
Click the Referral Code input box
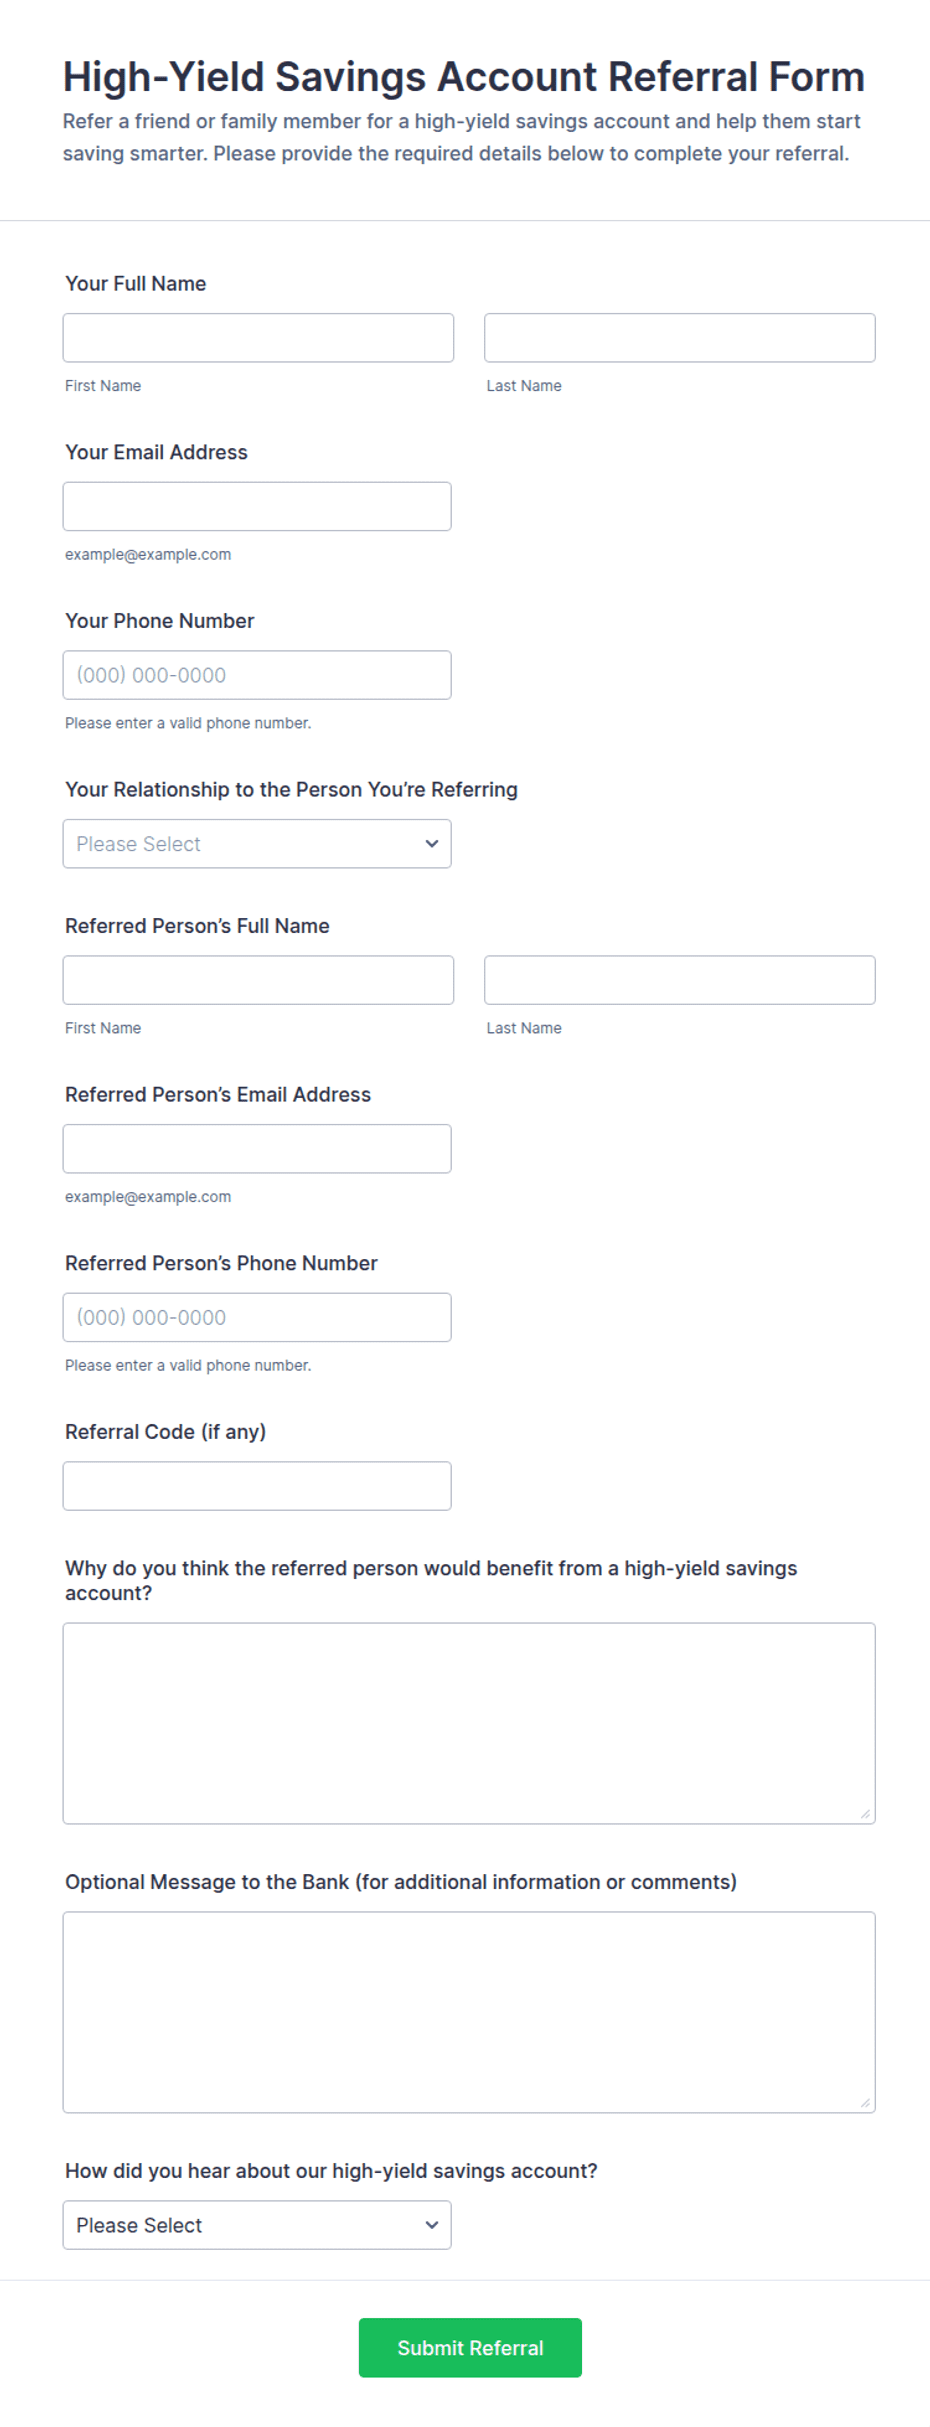(257, 1486)
